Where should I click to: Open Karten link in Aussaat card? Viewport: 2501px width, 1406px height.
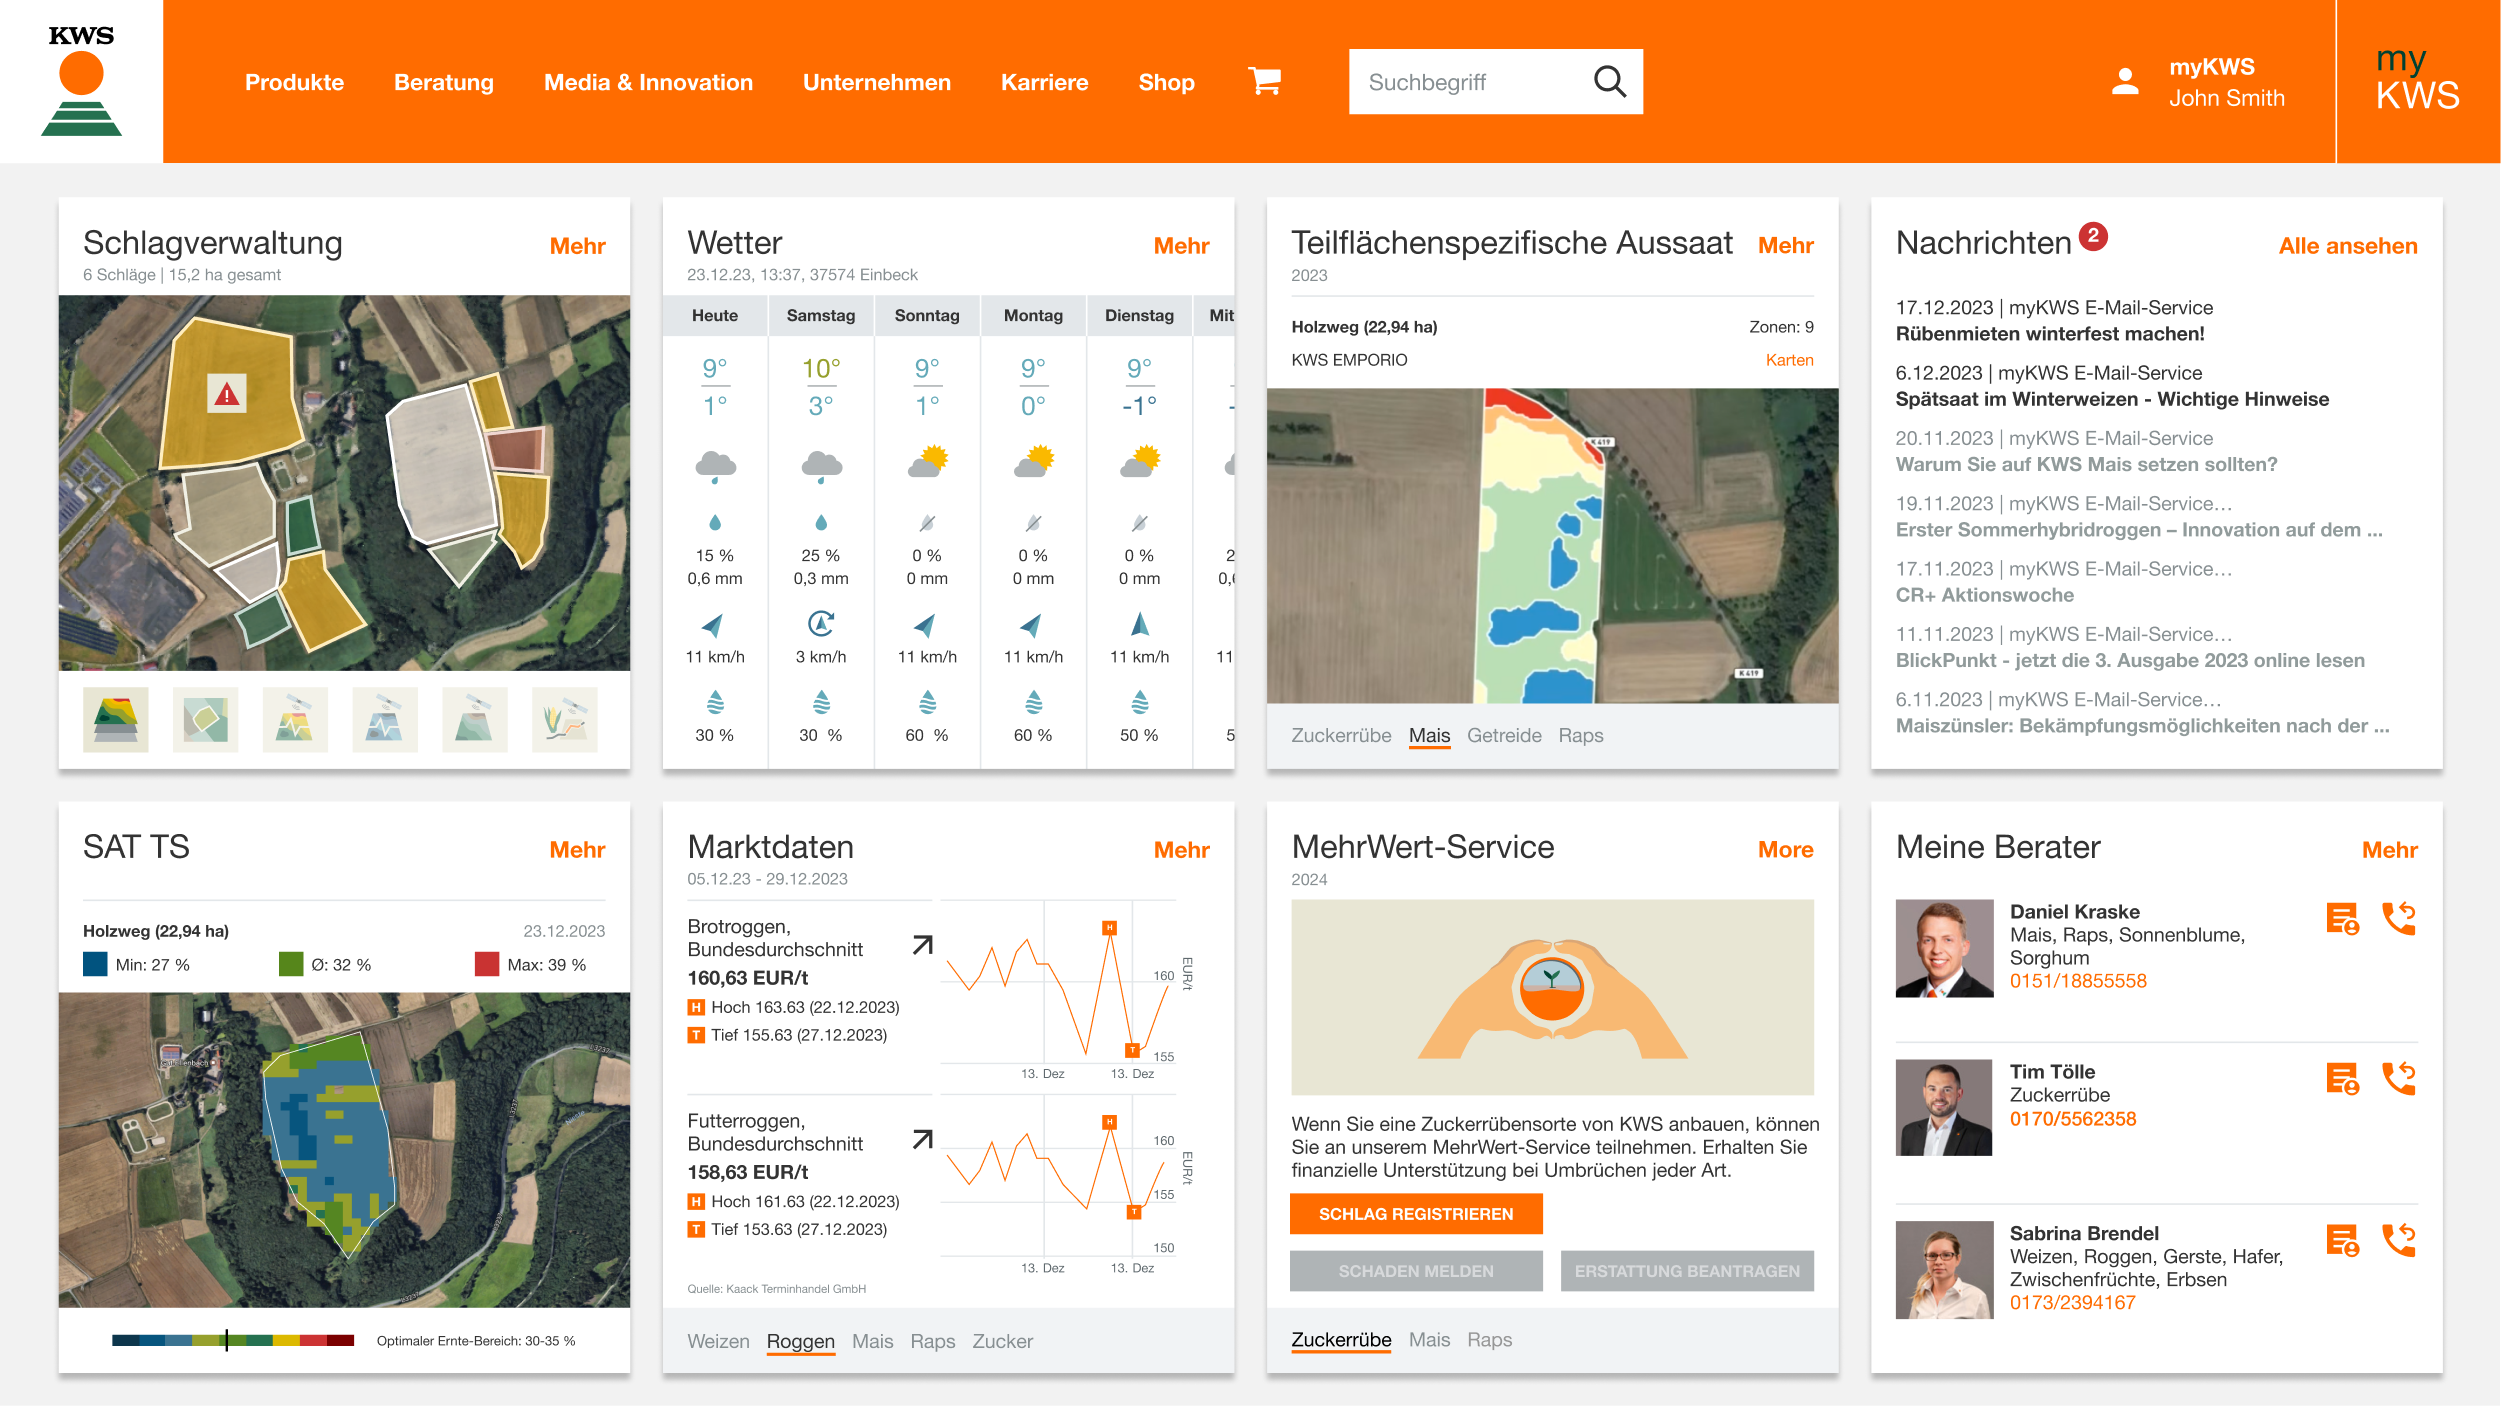(1789, 360)
